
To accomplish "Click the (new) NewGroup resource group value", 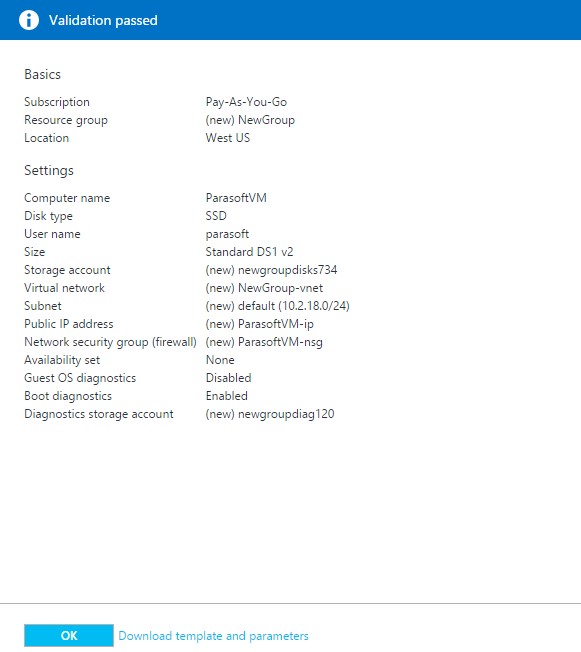I will point(250,120).
